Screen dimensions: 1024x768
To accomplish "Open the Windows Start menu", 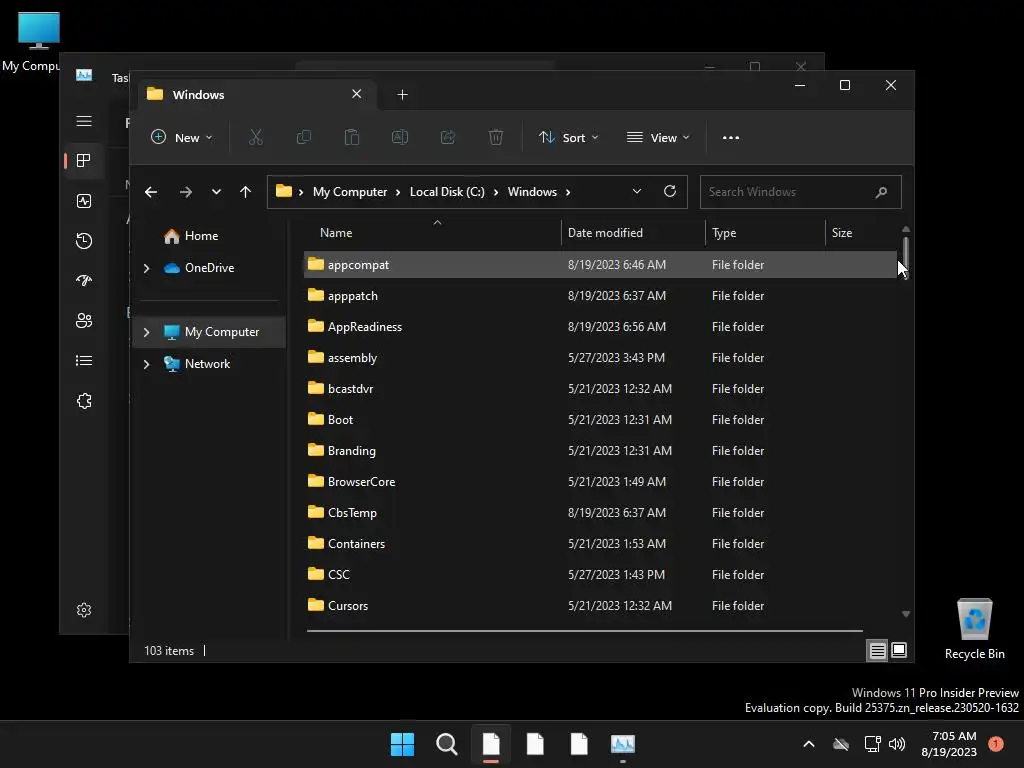I will tap(402, 744).
